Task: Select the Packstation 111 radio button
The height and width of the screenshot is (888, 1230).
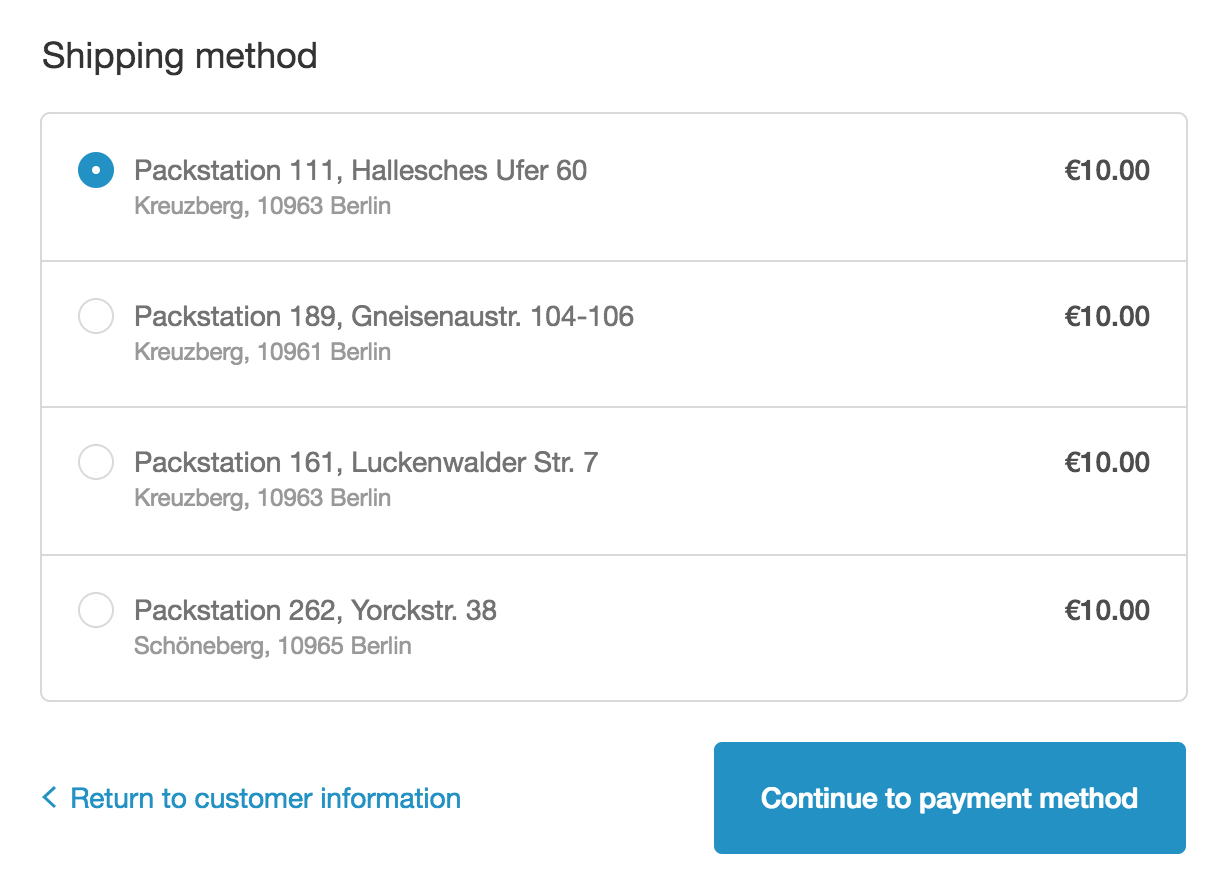Action: (96, 170)
